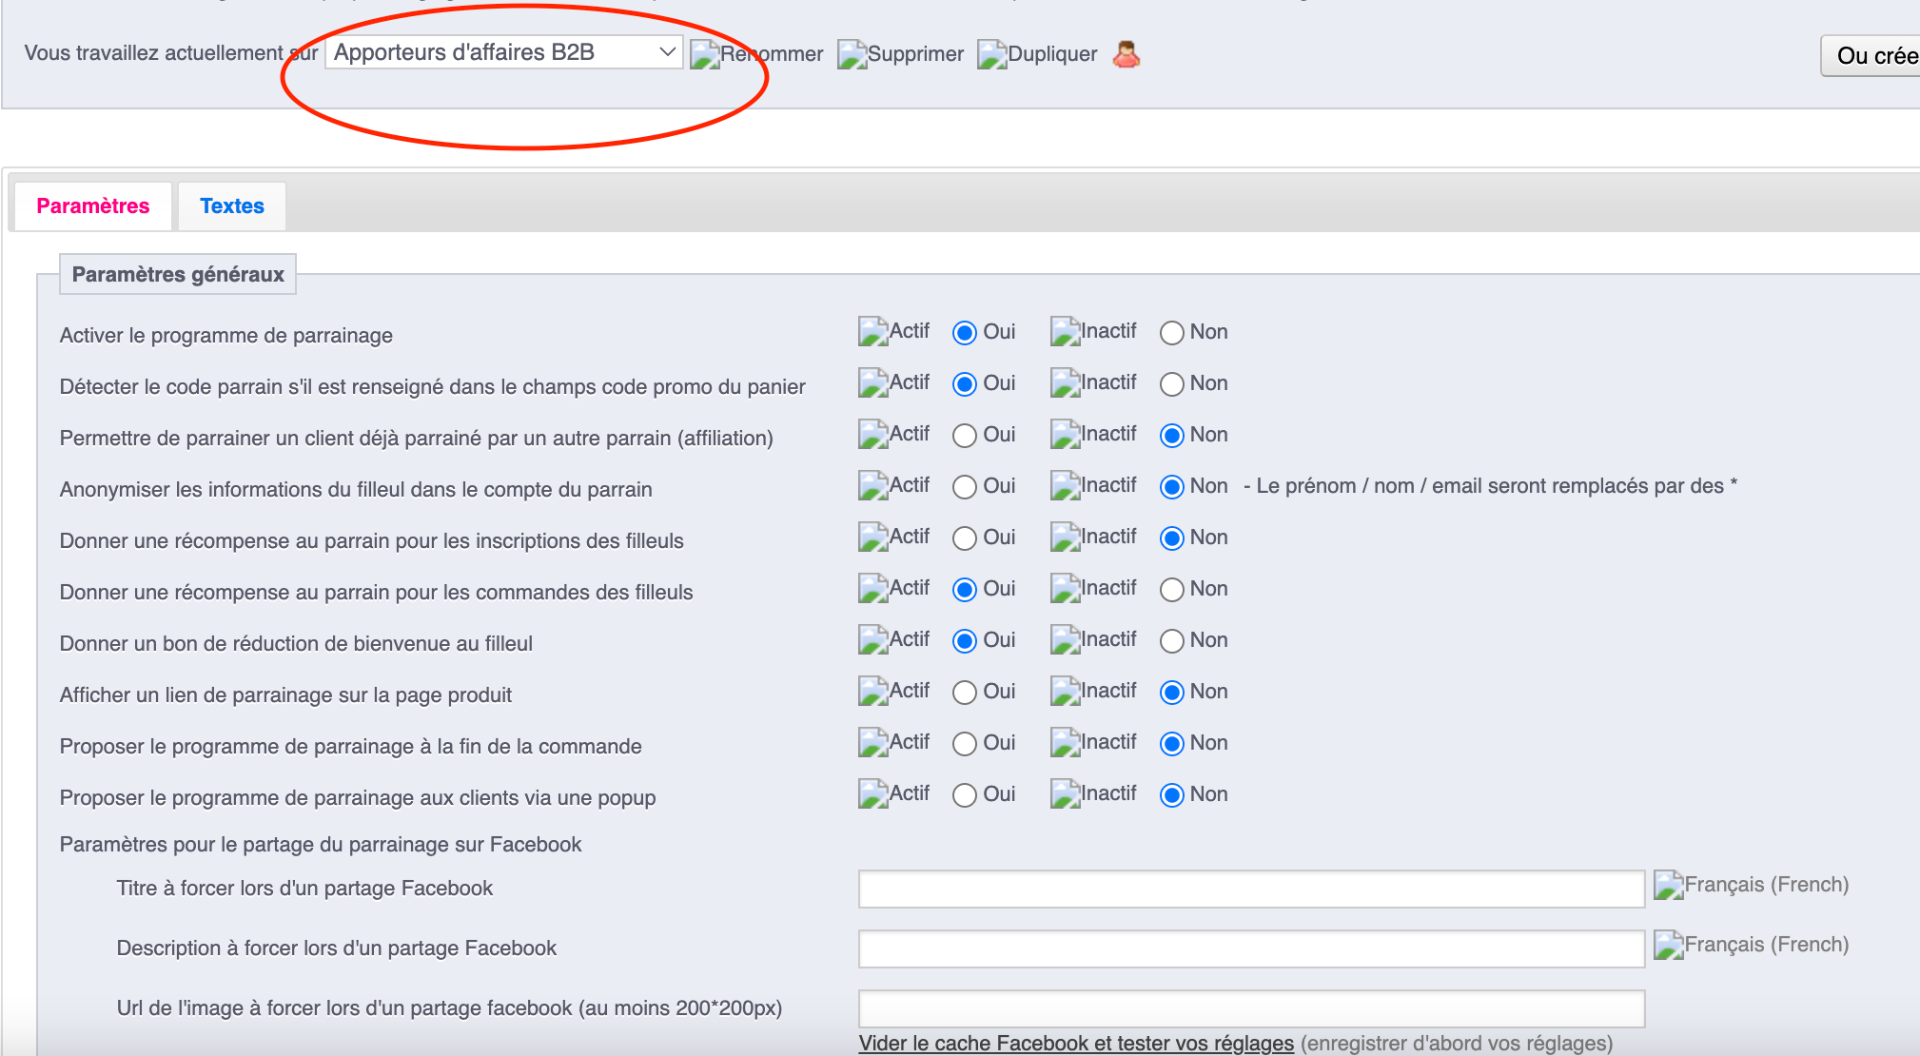
Task: Select Non for "Détecter le code parrain"
Action: [1172, 384]
